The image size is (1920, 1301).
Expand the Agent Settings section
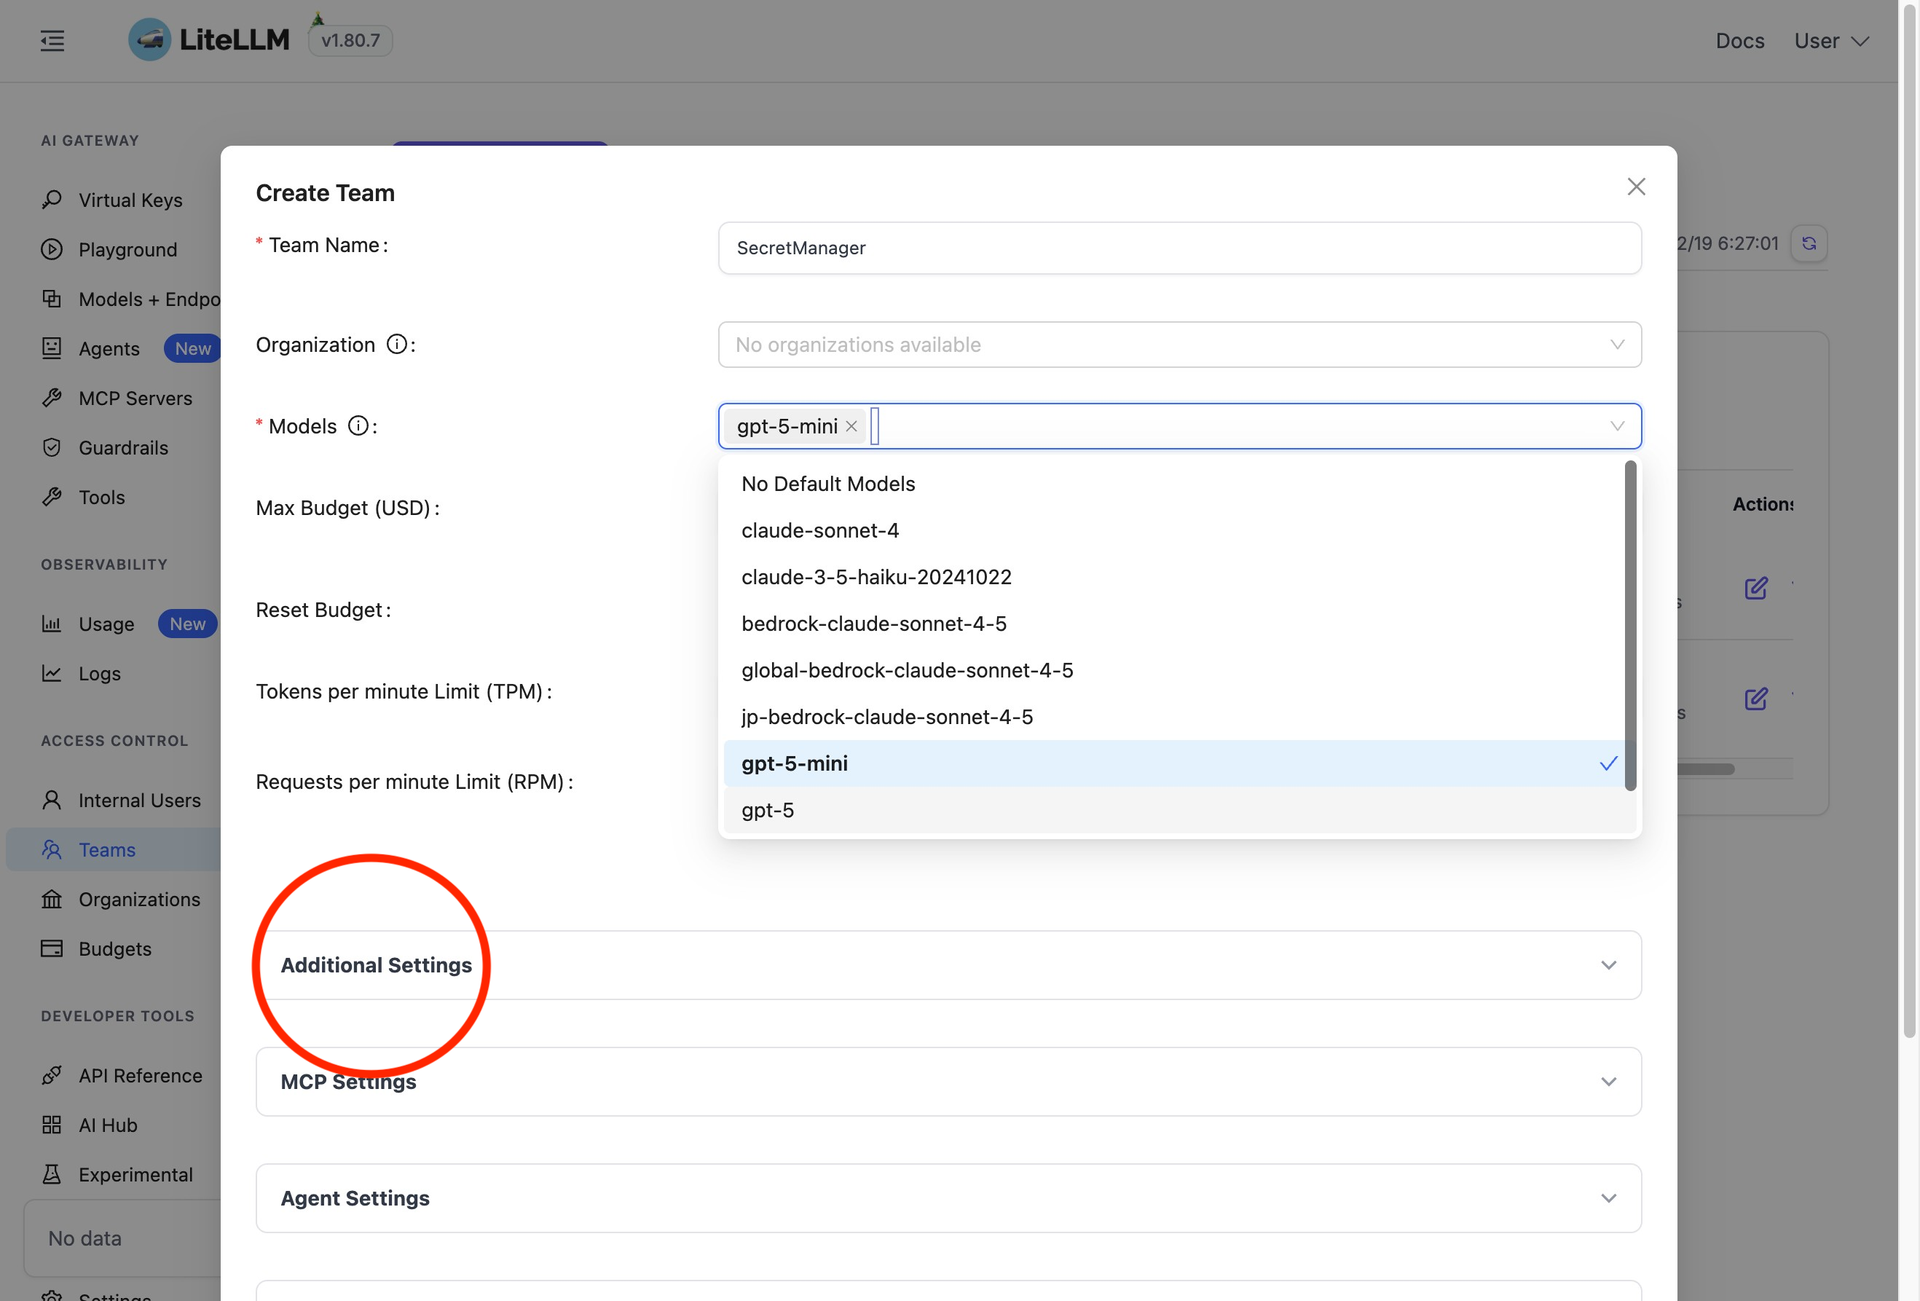pyautogui.click(x=948, y=1198)
